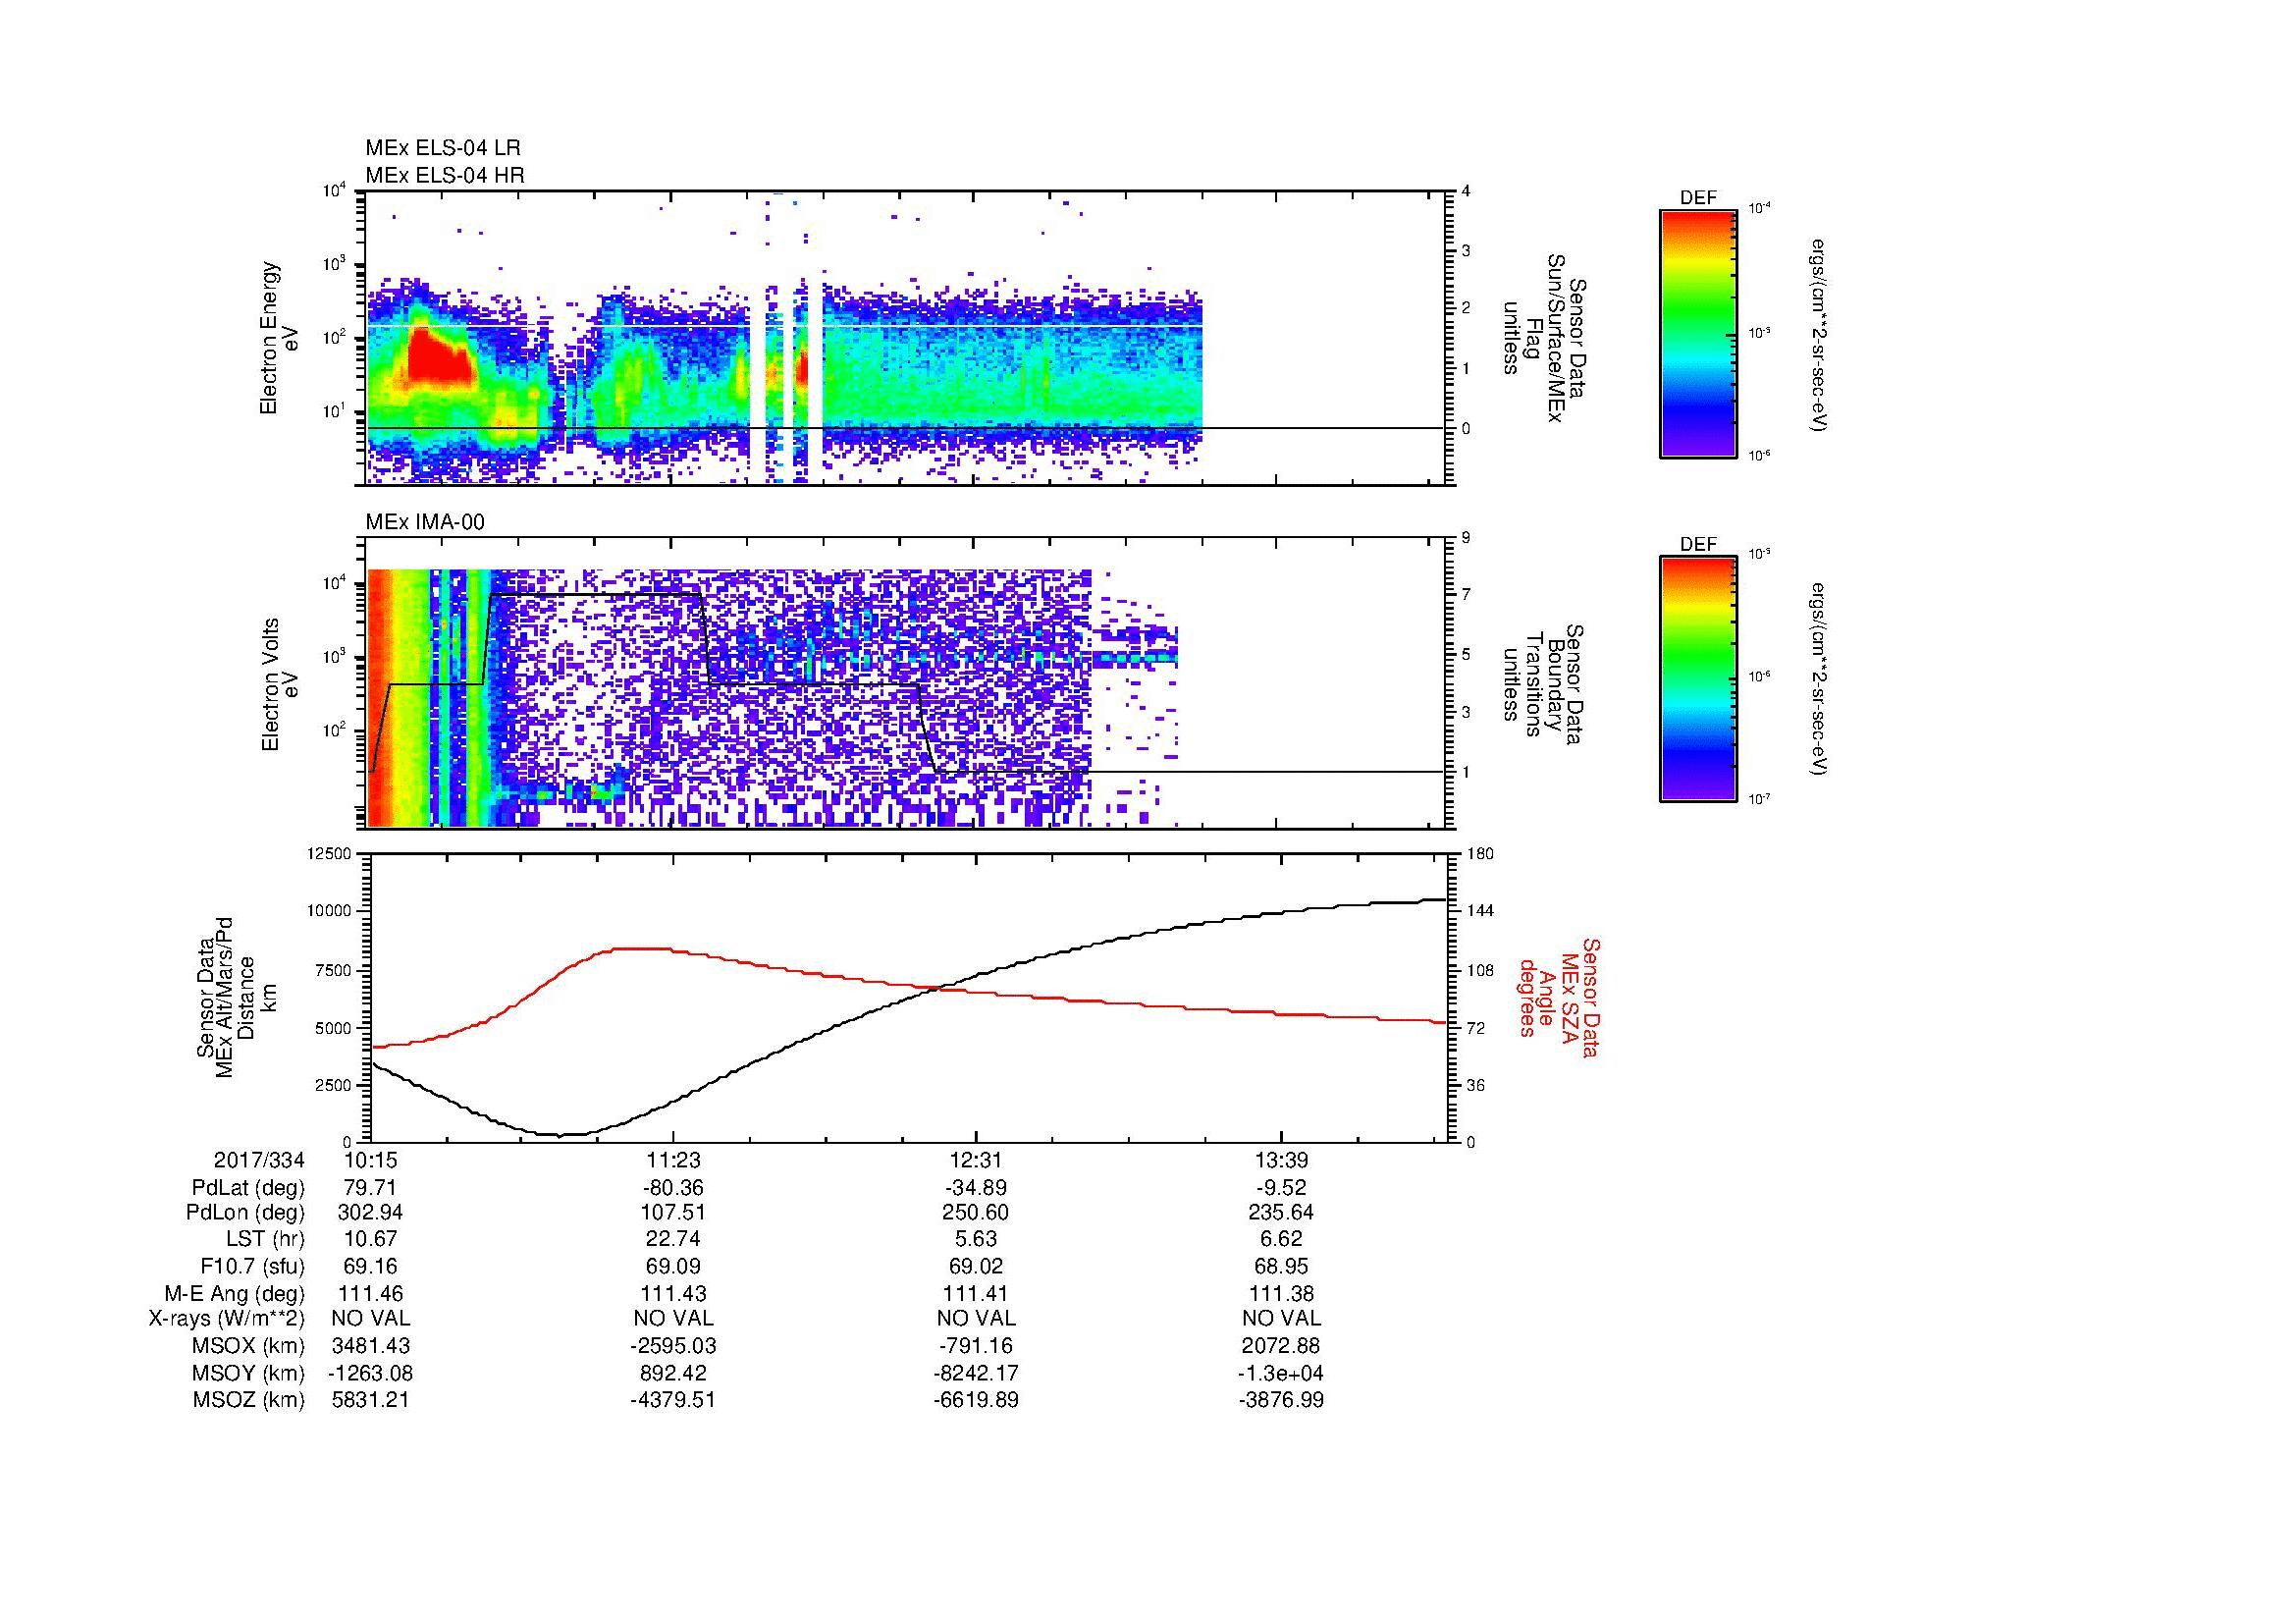Click the 'MSOX (km)' row label

click(x=248, y=1346)
